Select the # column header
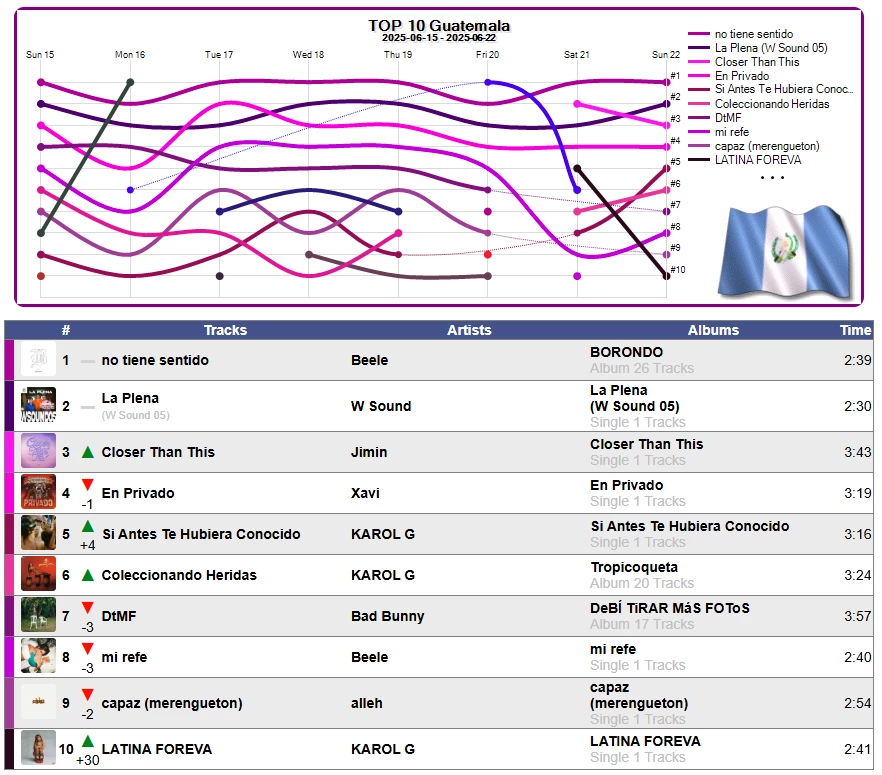 (66, 330)
